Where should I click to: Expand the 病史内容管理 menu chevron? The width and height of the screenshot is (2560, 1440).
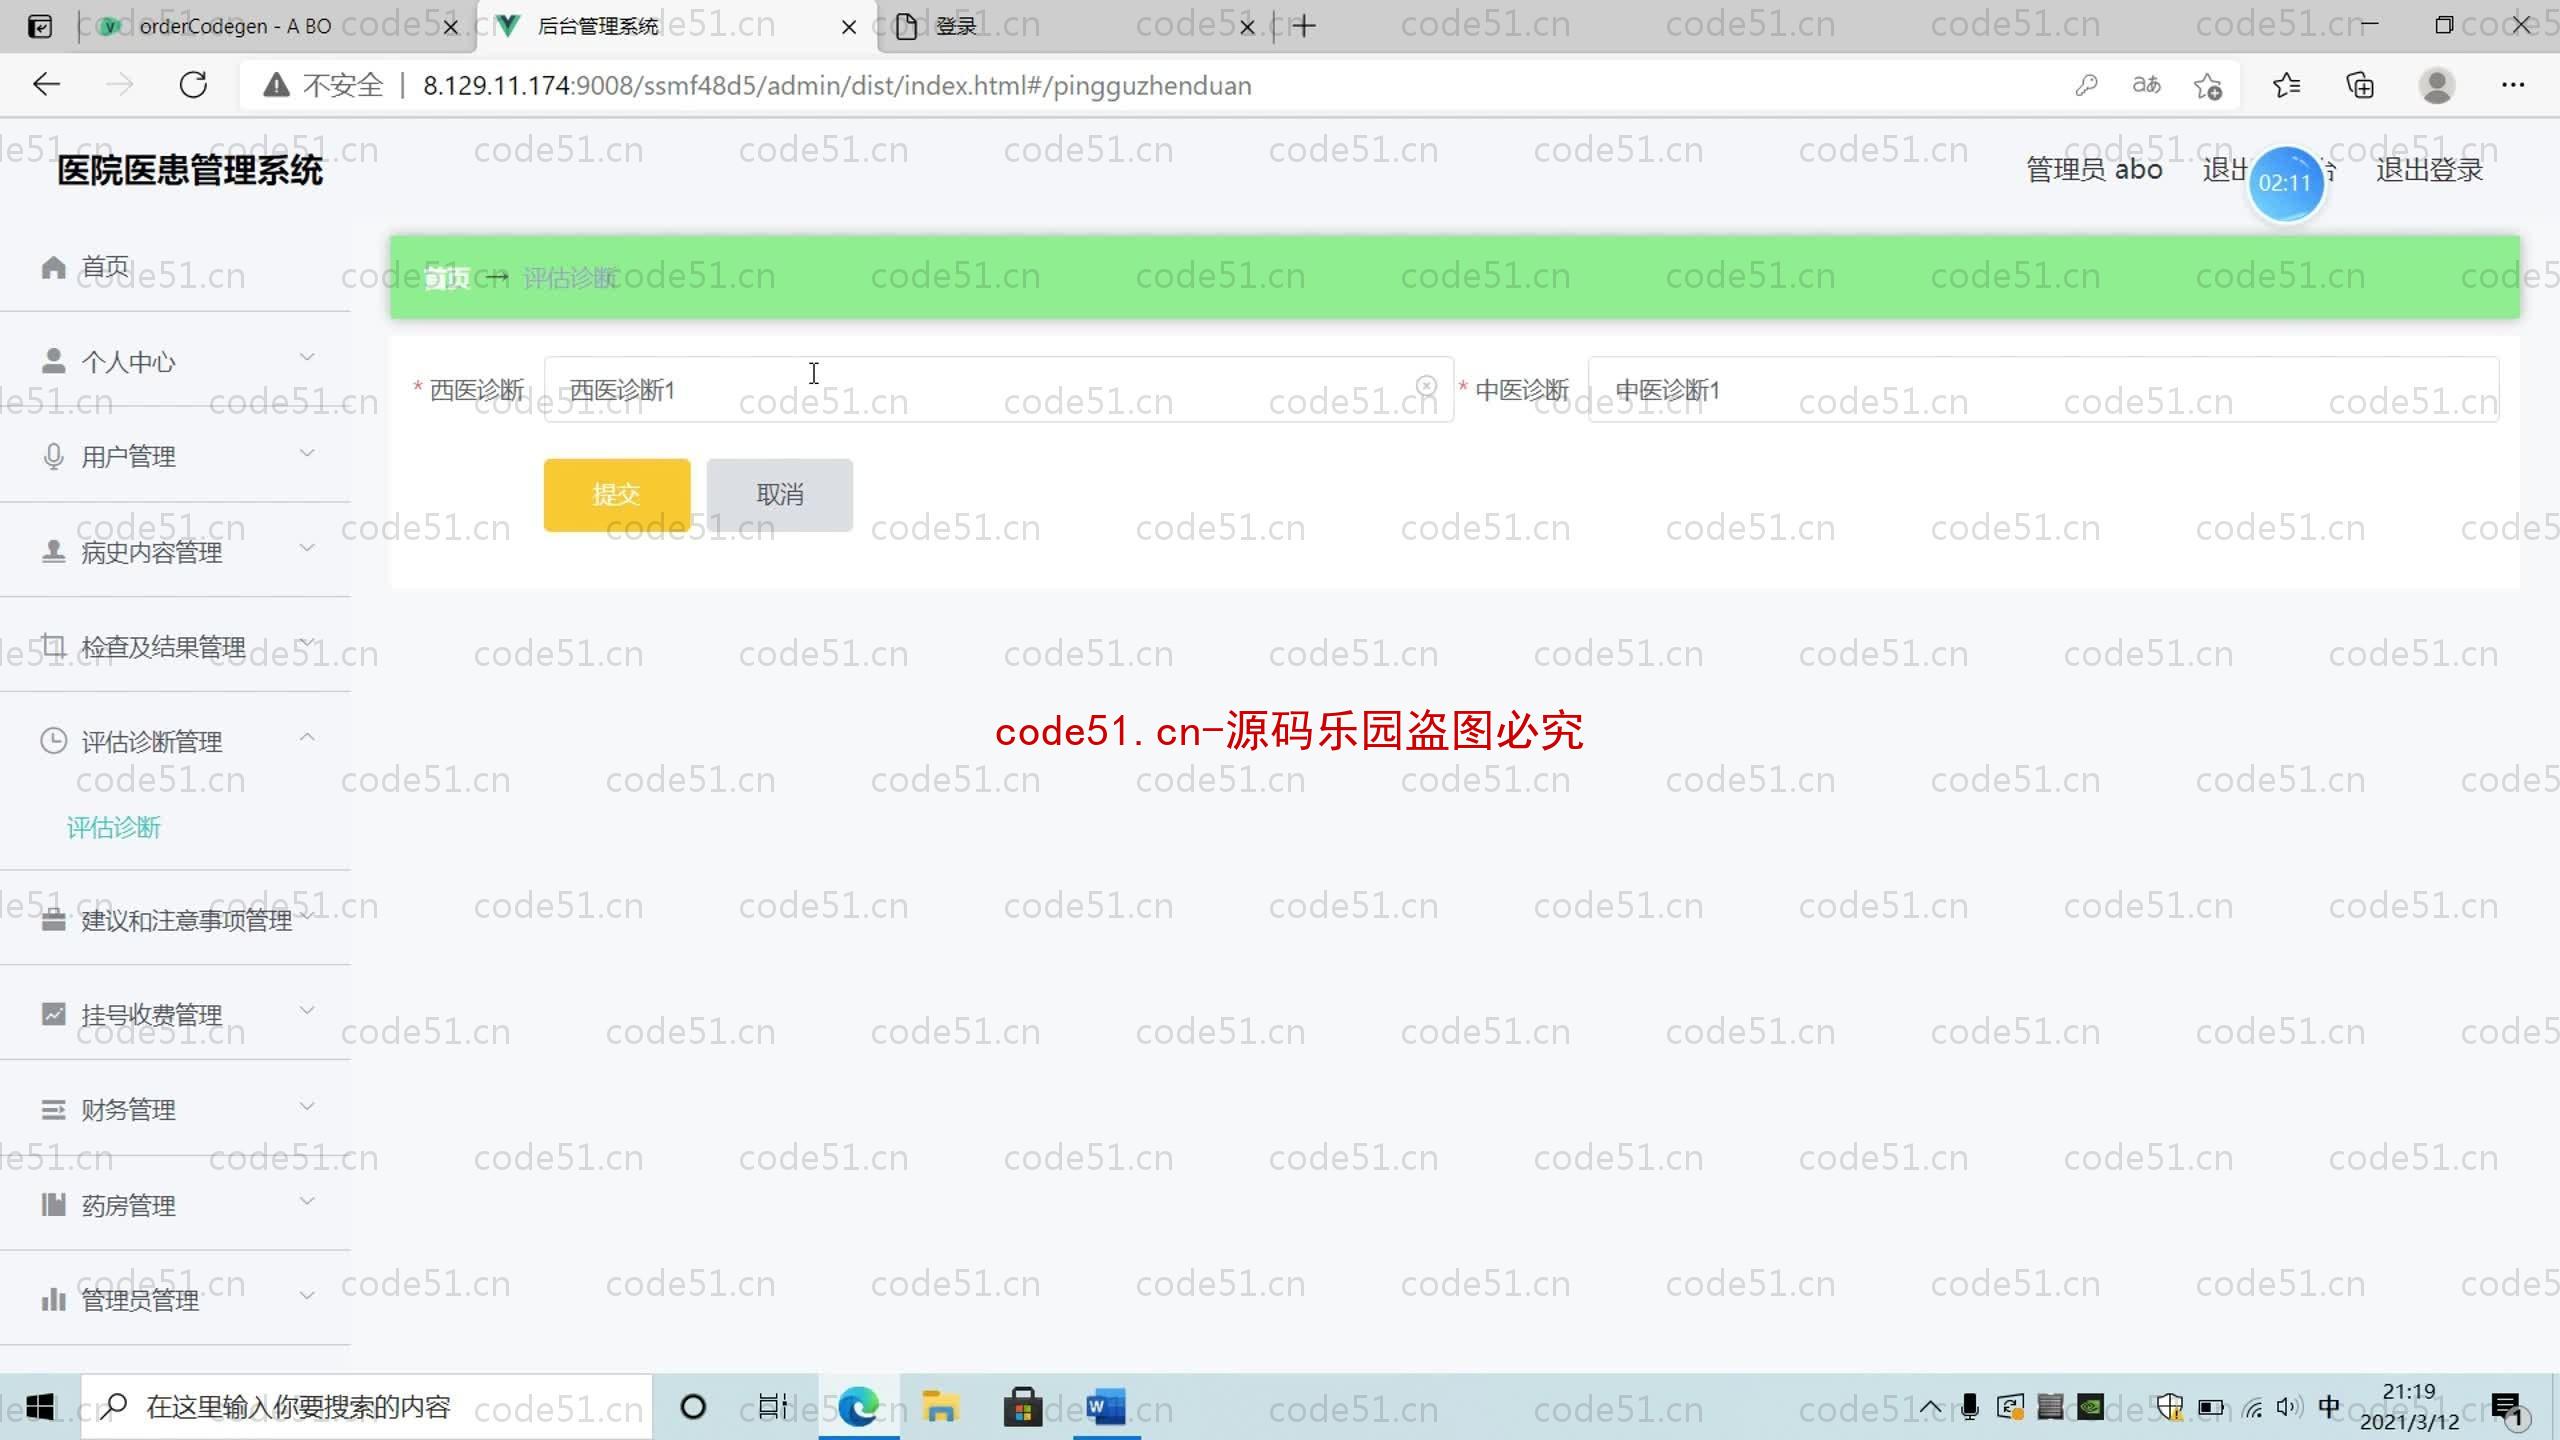click(x=307, y=548)
